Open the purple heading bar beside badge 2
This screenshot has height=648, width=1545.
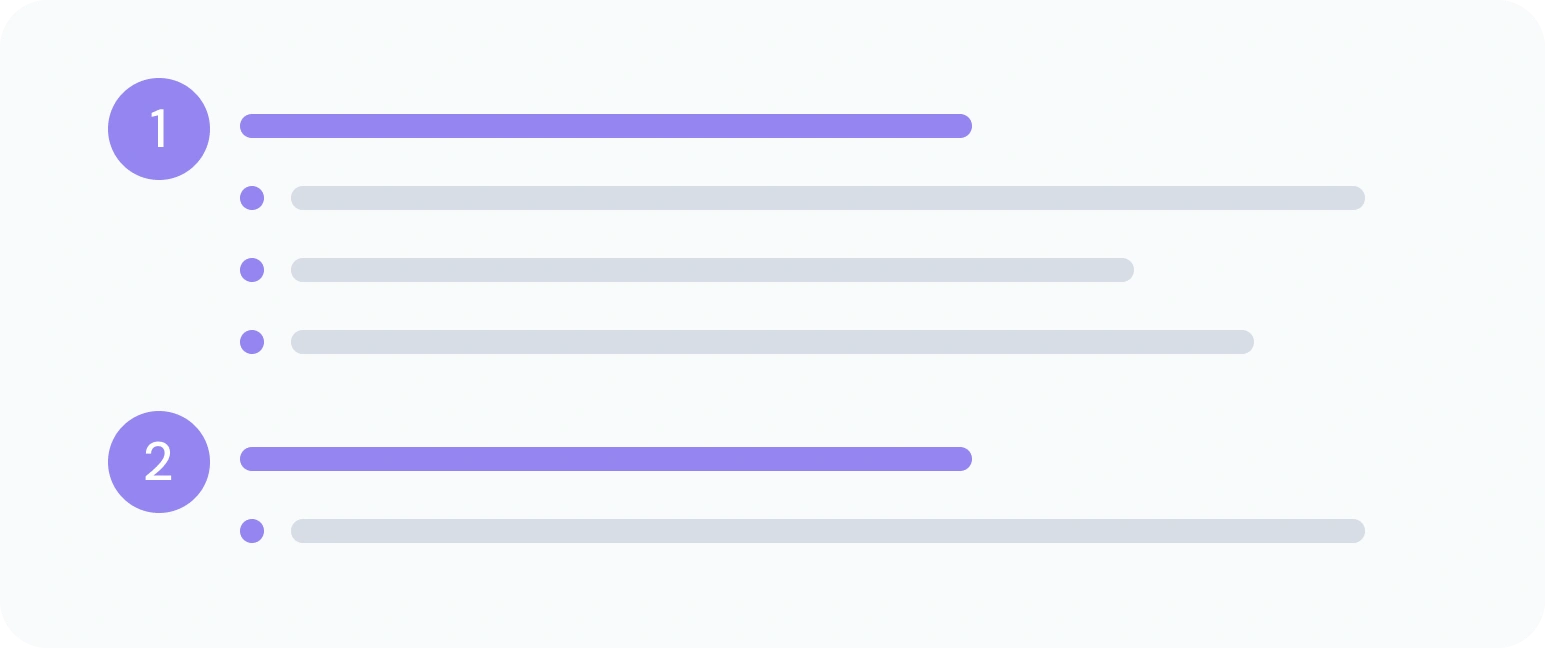coord(606,459)
